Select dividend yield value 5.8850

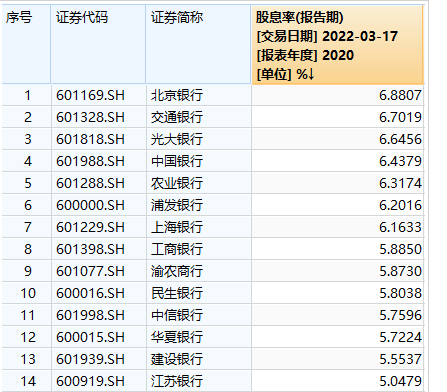(x=400, y=249)
